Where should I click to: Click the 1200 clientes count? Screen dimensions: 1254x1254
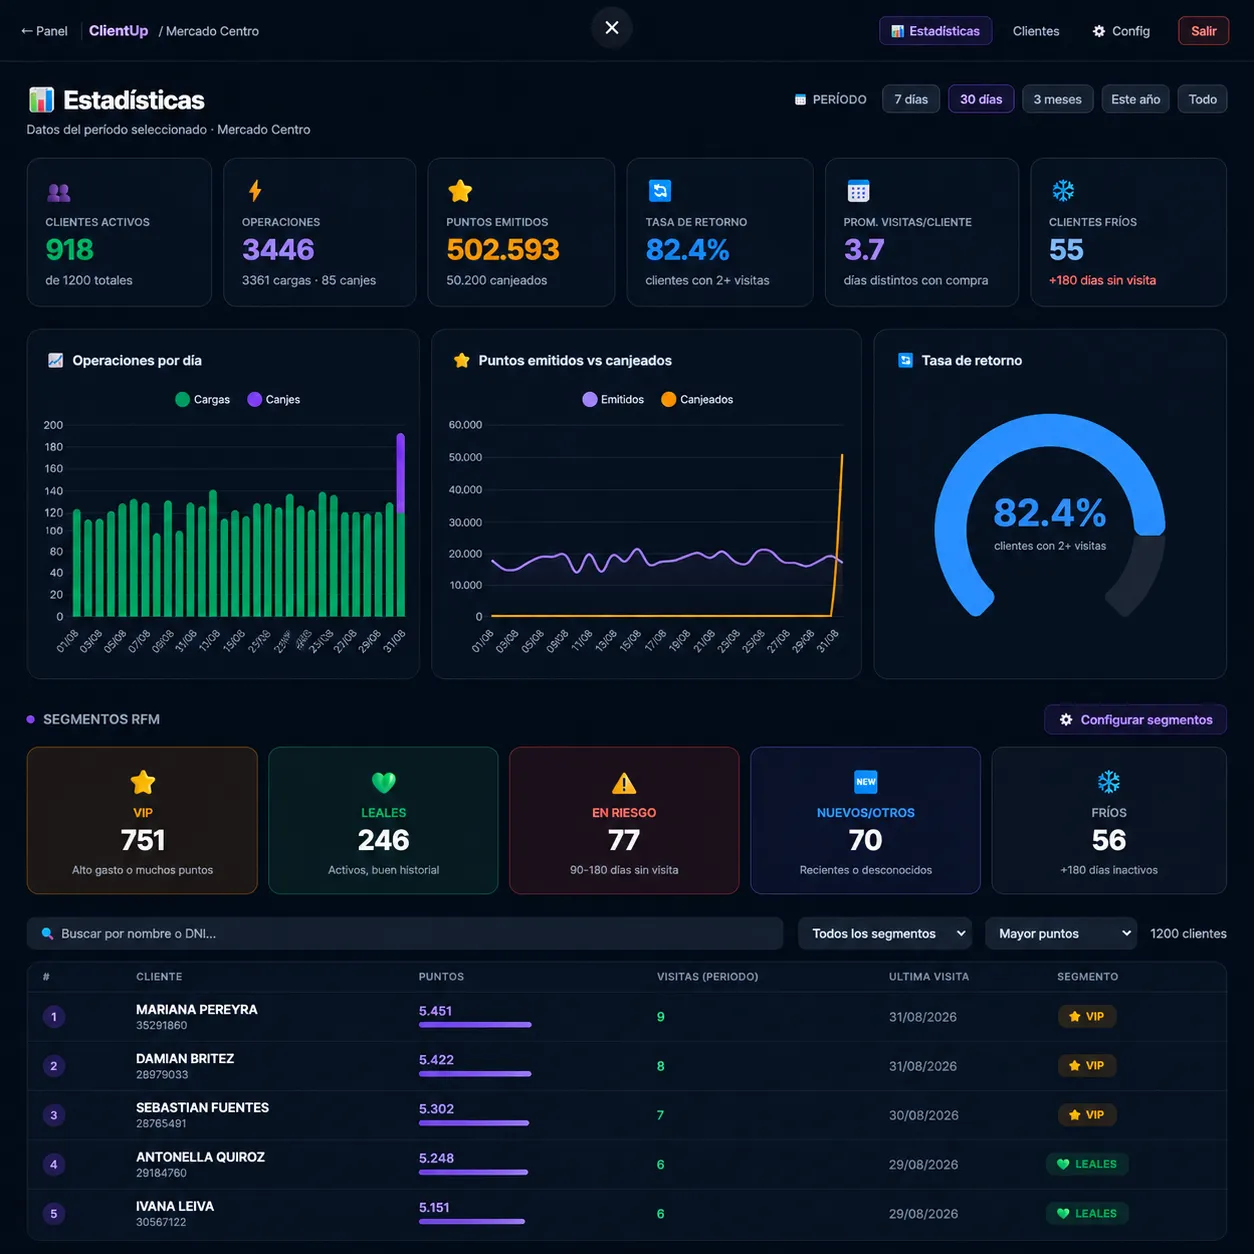pyautogui.click(x=1188, y=934)
